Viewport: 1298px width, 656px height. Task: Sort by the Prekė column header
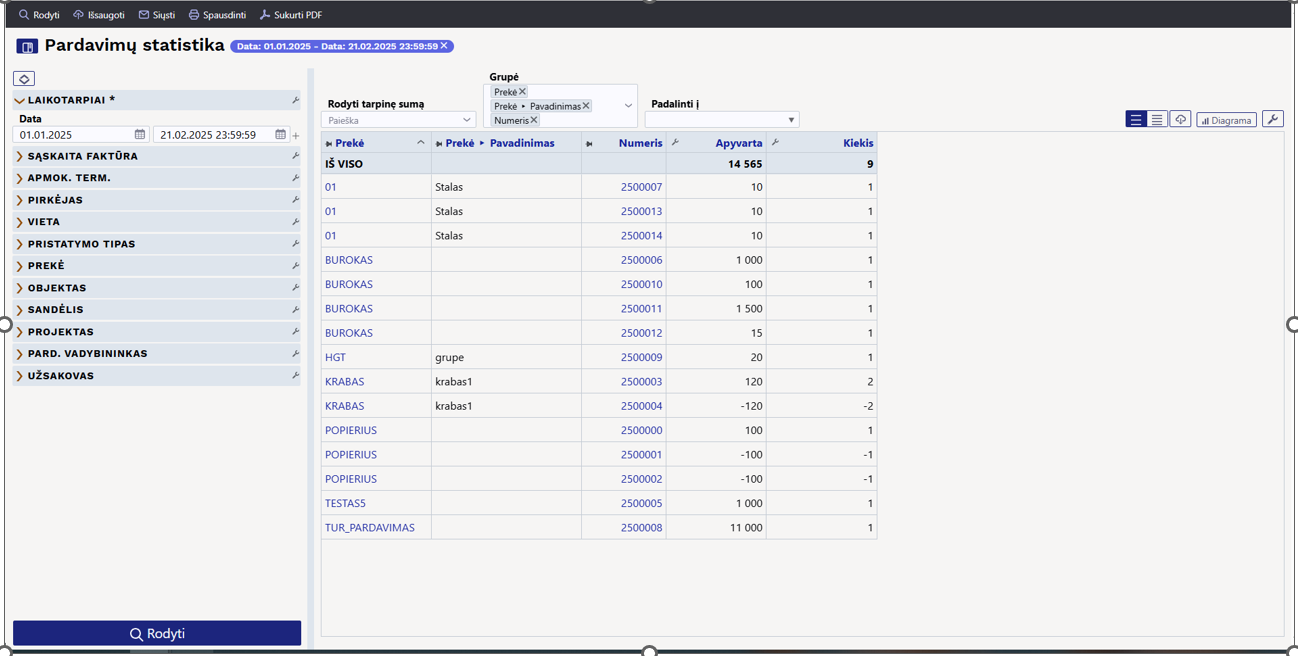click(x=350, y=143)
